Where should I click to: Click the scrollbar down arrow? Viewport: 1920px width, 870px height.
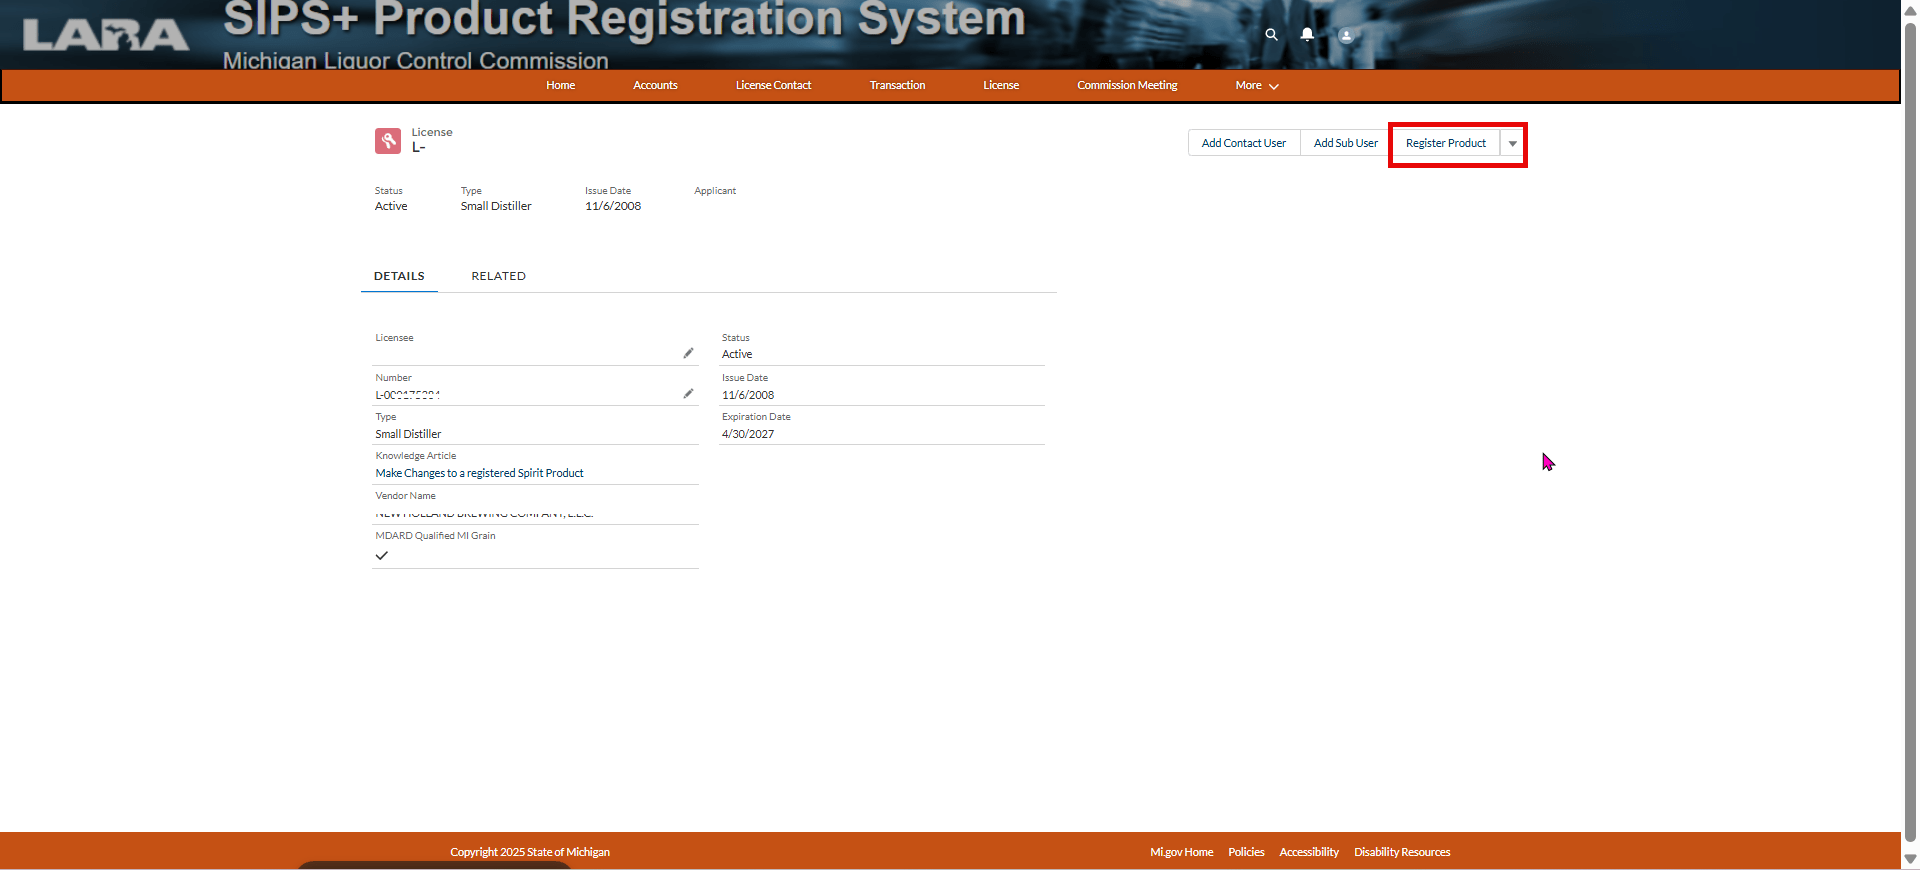coord(1910,859)
